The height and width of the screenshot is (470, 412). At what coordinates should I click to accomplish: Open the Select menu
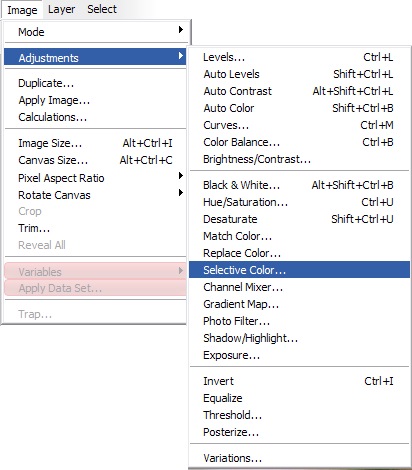pos(102,9)
